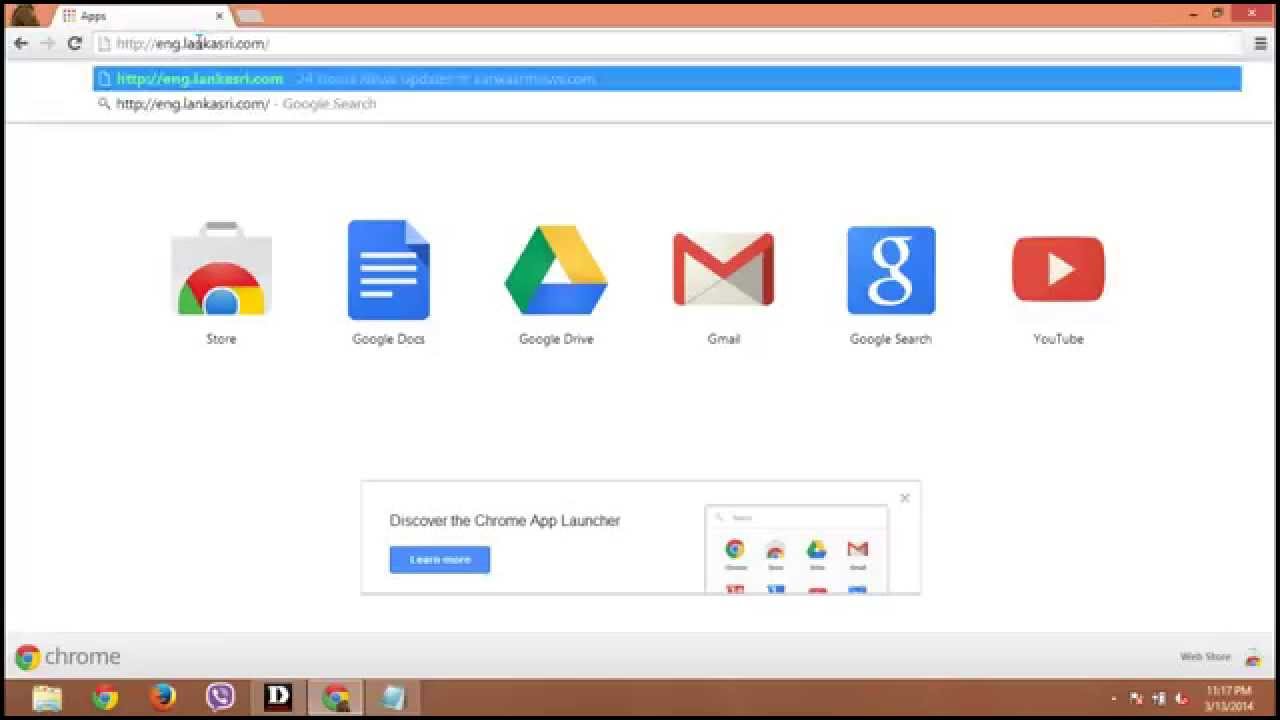Select the highlighted eng.lankasri.com suggestion
This screenshot has height=720, width=1280.
667,79
